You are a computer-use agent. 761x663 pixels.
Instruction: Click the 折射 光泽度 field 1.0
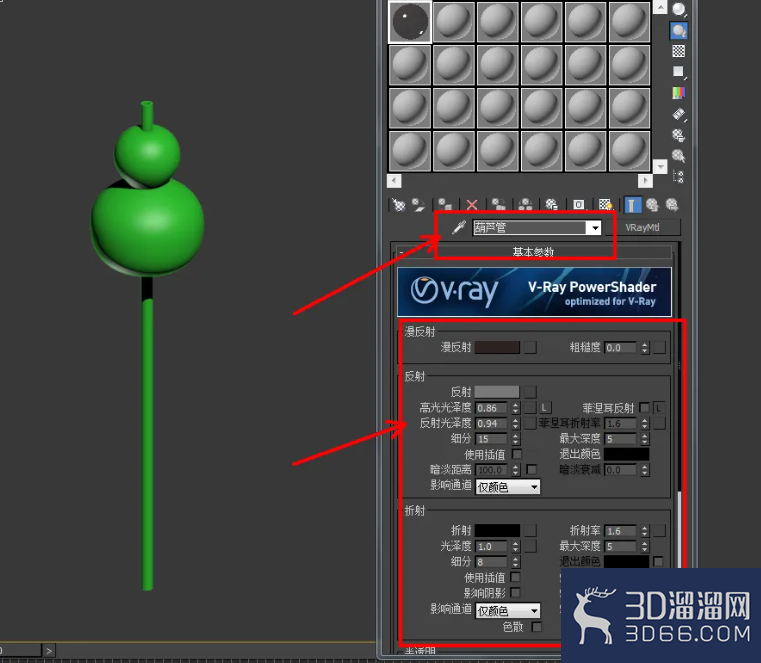click(x=491, y=547)
